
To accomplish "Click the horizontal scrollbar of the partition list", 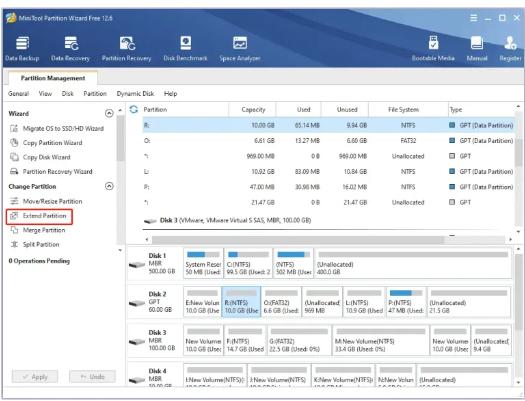I will coord(298,240).
